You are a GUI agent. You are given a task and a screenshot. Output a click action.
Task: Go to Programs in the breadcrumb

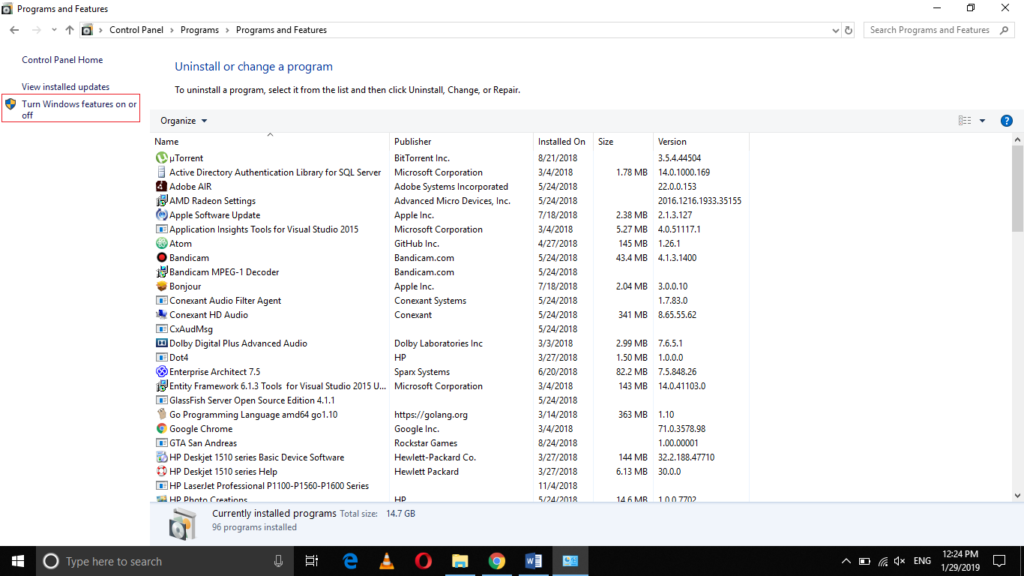coord(199,30)
